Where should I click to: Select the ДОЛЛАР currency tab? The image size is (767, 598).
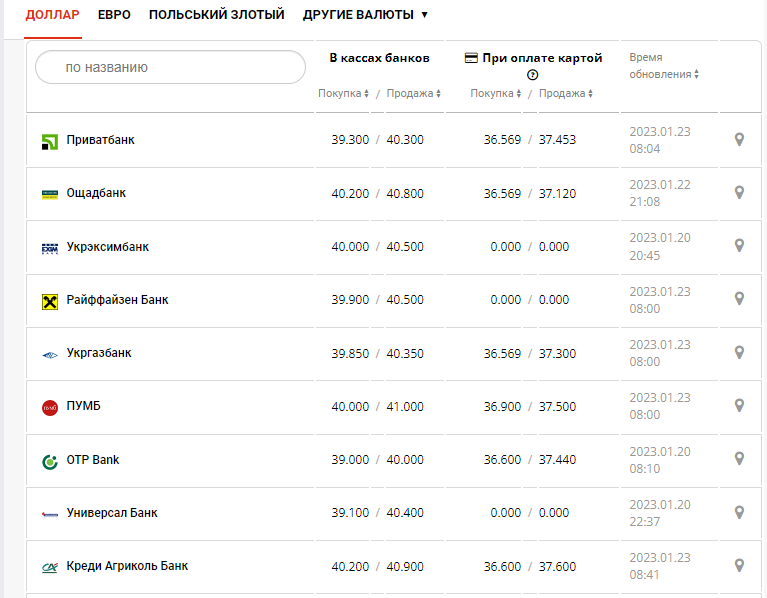(53, 15)
